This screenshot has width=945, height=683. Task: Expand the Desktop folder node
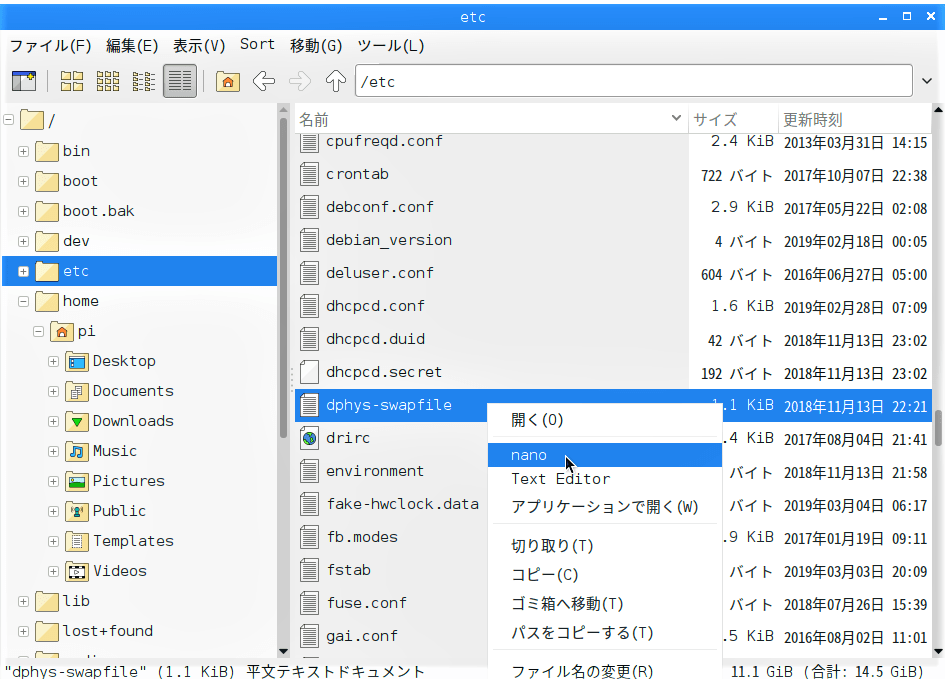[x=54, y=361]
